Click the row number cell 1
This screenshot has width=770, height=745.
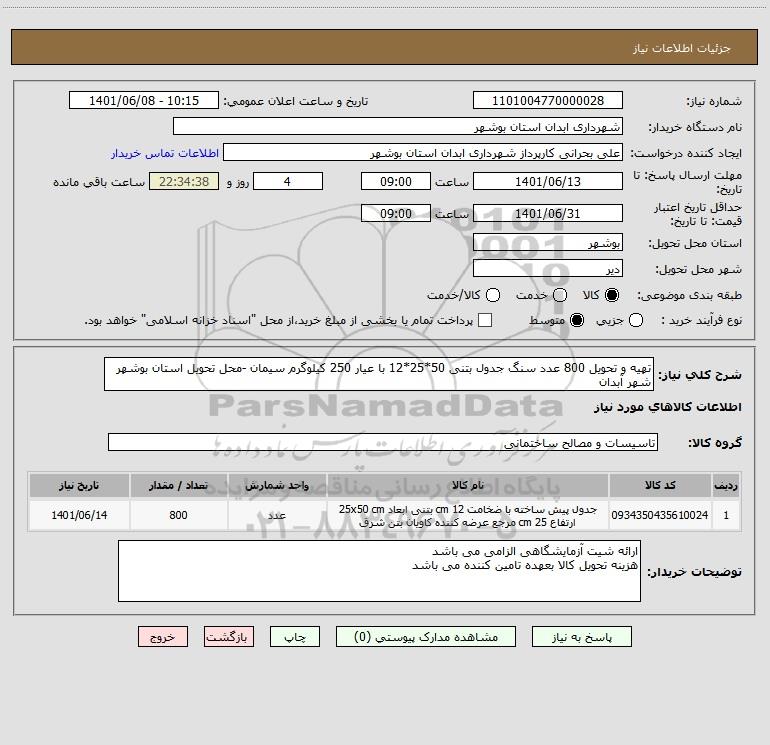click(x=726, y=515)
